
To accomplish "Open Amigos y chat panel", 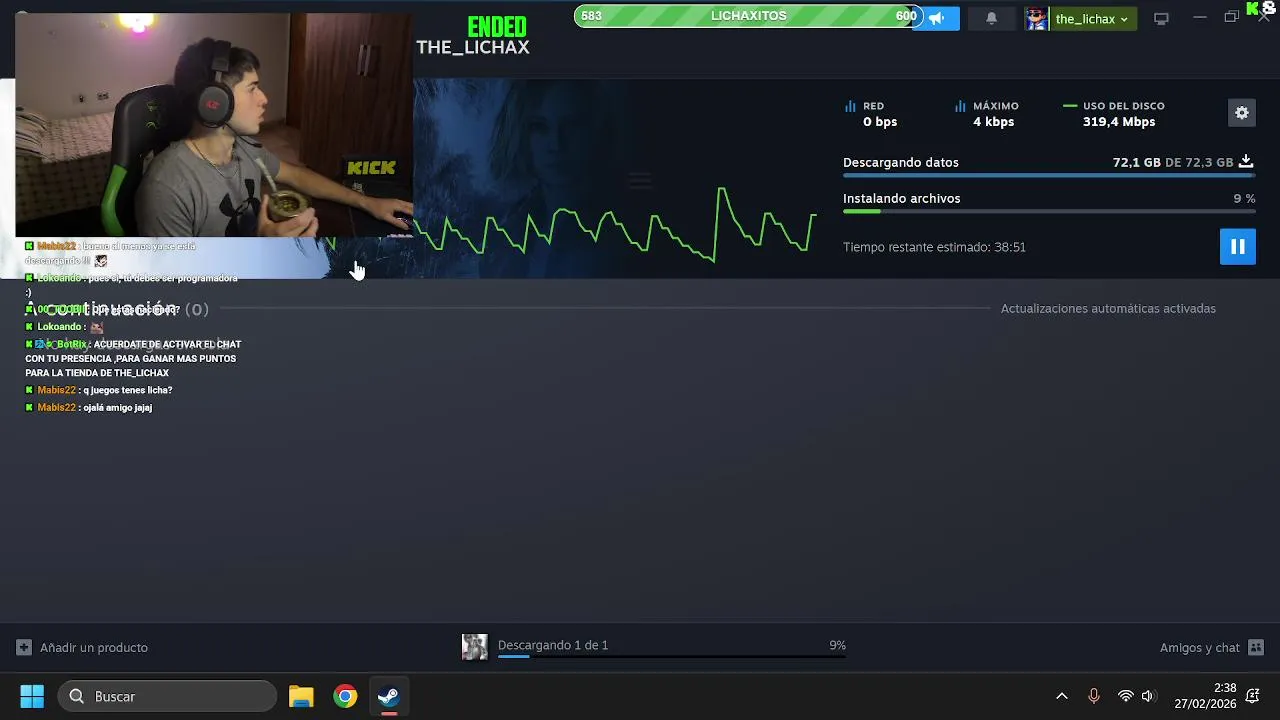I will tap(1200, 648).
